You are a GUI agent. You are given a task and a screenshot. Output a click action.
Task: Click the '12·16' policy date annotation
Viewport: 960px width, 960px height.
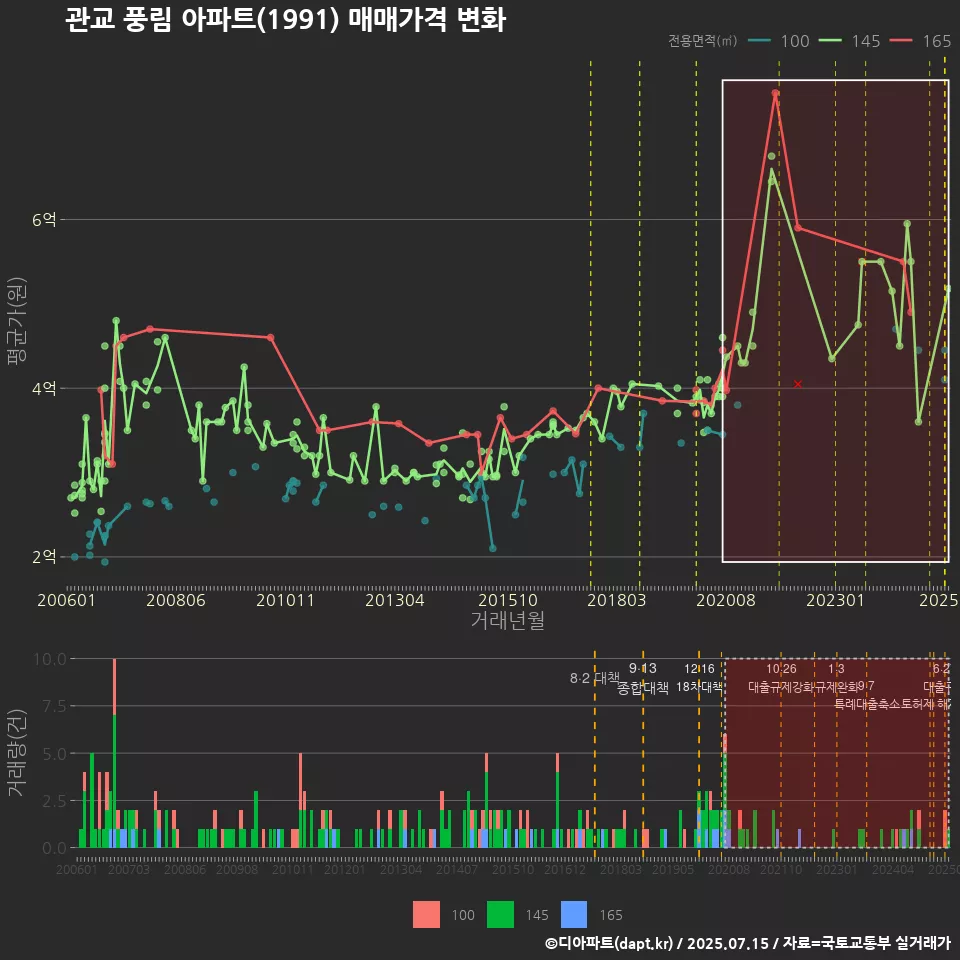tap(699, 669)
